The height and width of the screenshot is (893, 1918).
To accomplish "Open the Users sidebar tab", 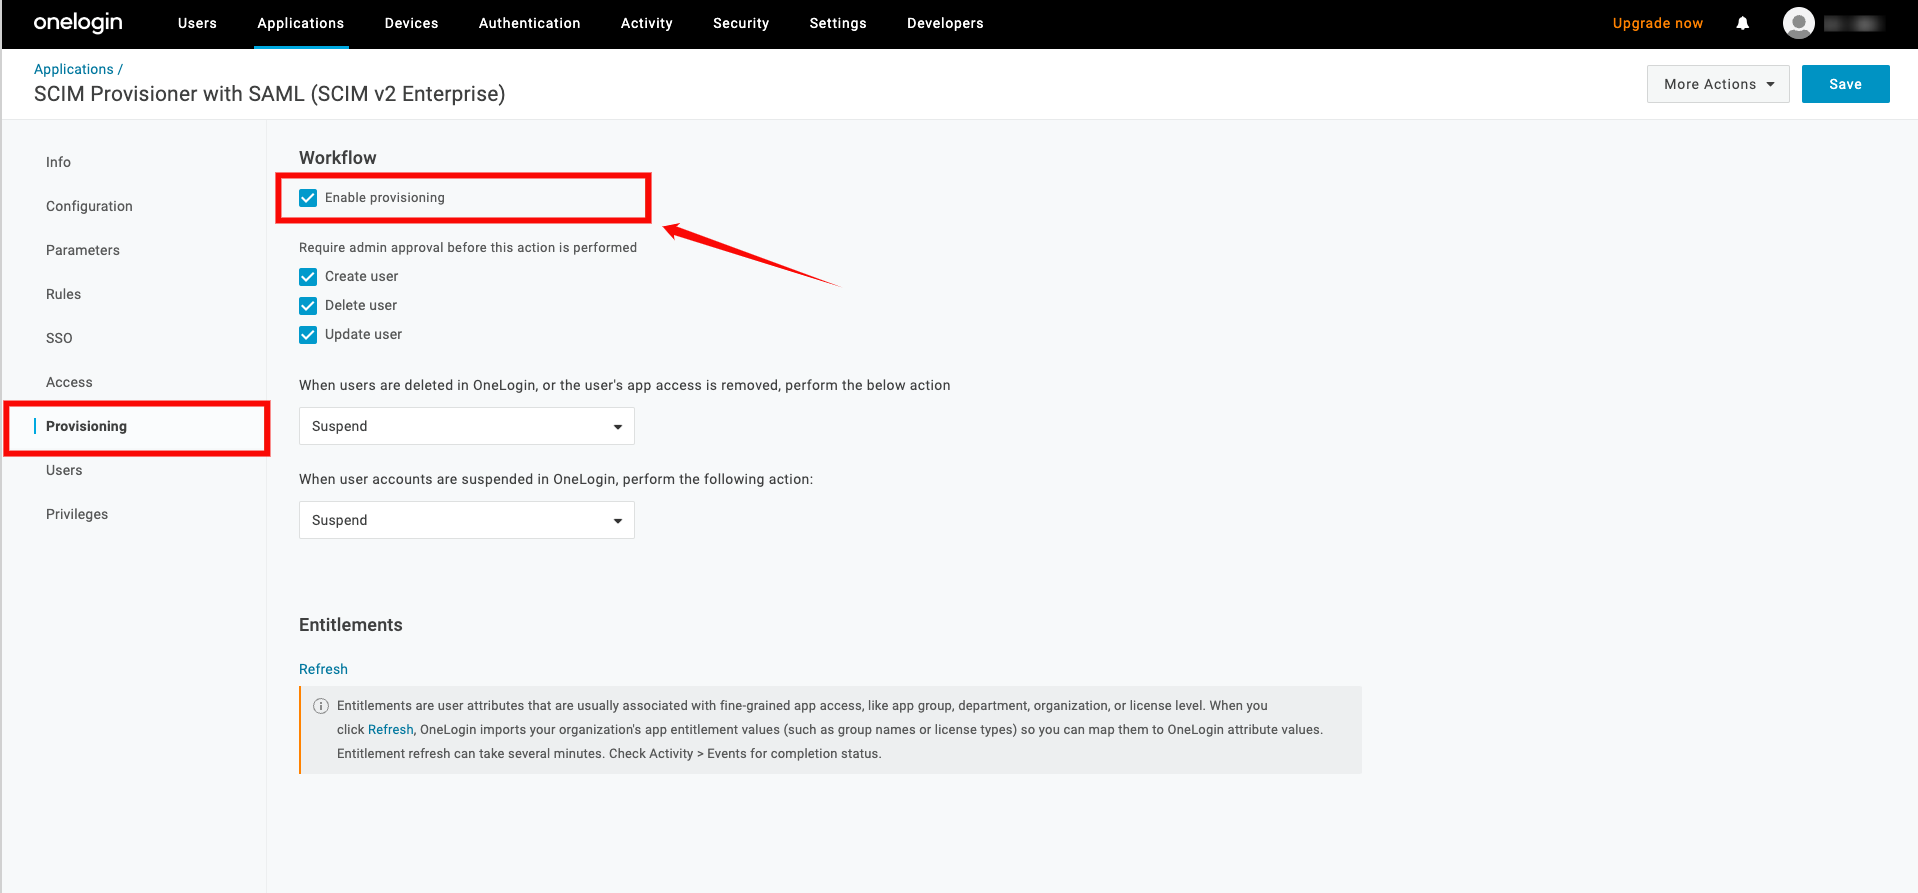I will point(64,470).
